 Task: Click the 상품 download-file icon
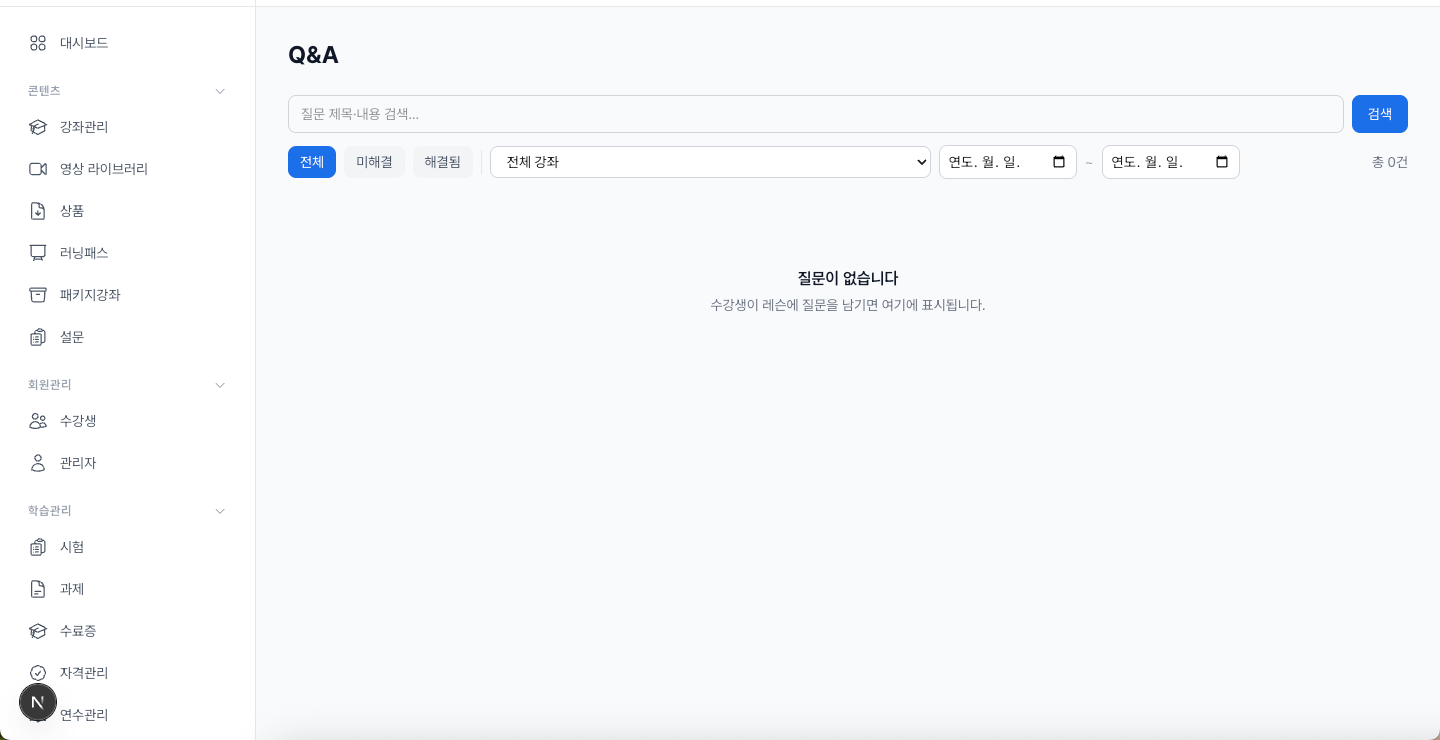(38, 211)
